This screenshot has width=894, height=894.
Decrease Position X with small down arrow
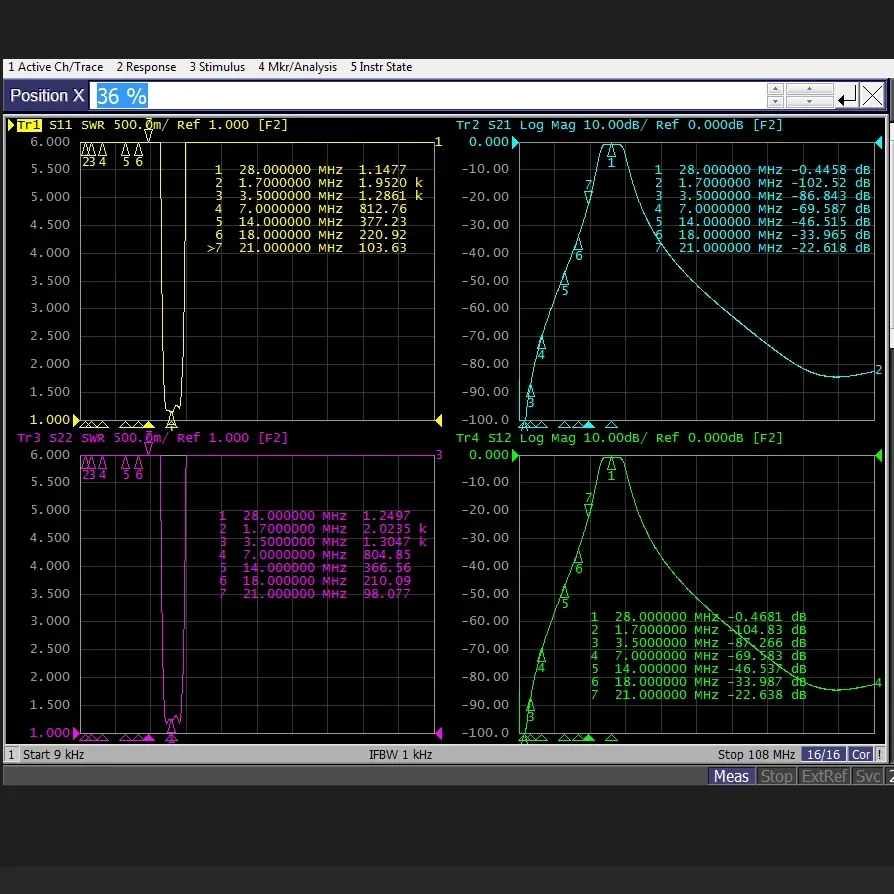click(x=775, y=102)
